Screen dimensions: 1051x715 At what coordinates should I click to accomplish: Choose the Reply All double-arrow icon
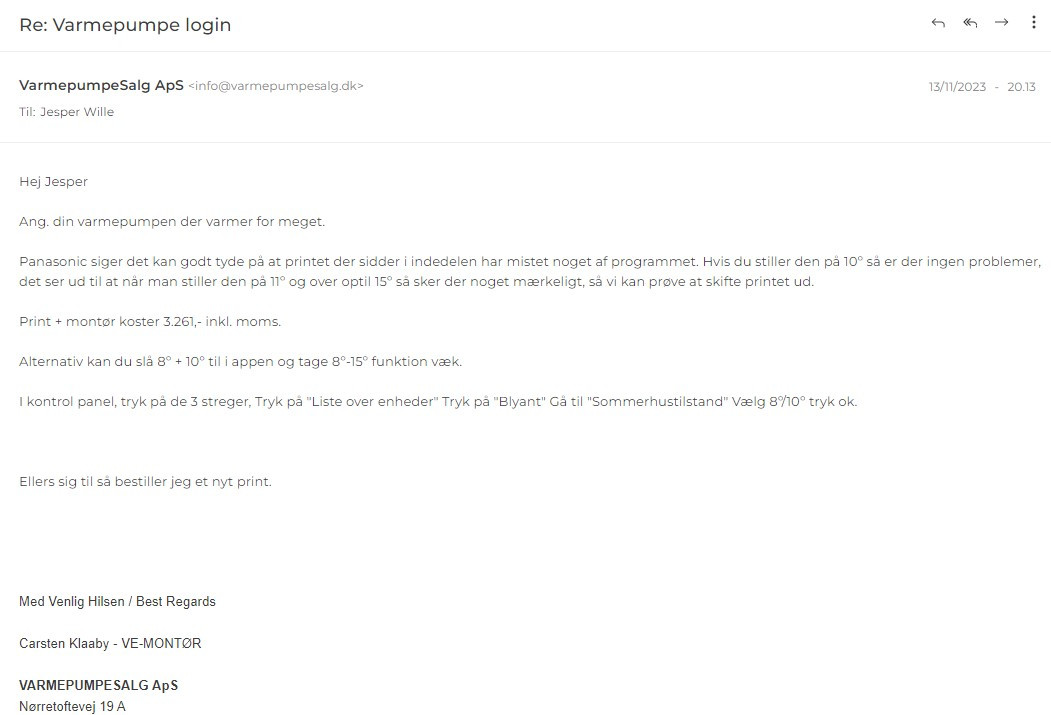click(970, 23)
